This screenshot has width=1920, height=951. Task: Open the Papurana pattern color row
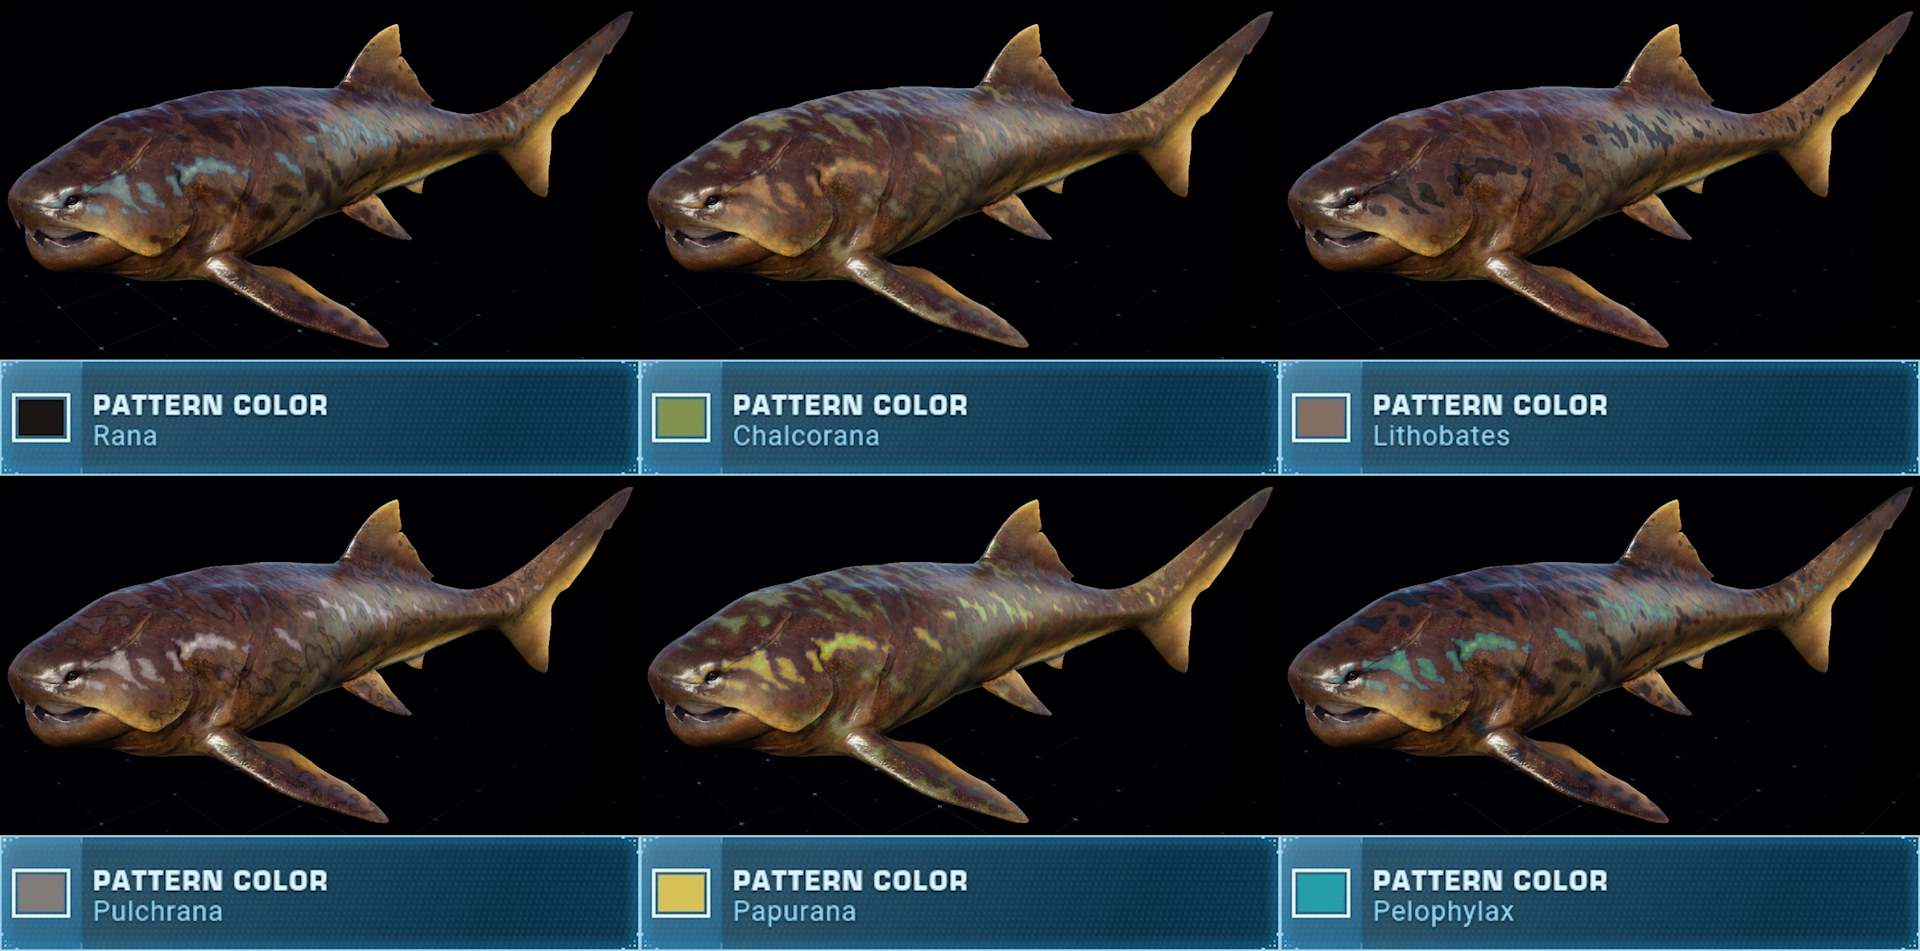[x=959, y=892]
